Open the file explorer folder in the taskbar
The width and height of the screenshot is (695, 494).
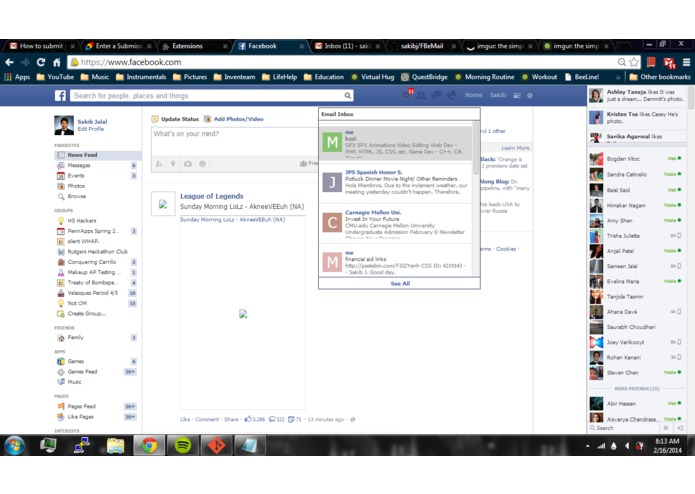pyautogui.click(x=115, y=445)
